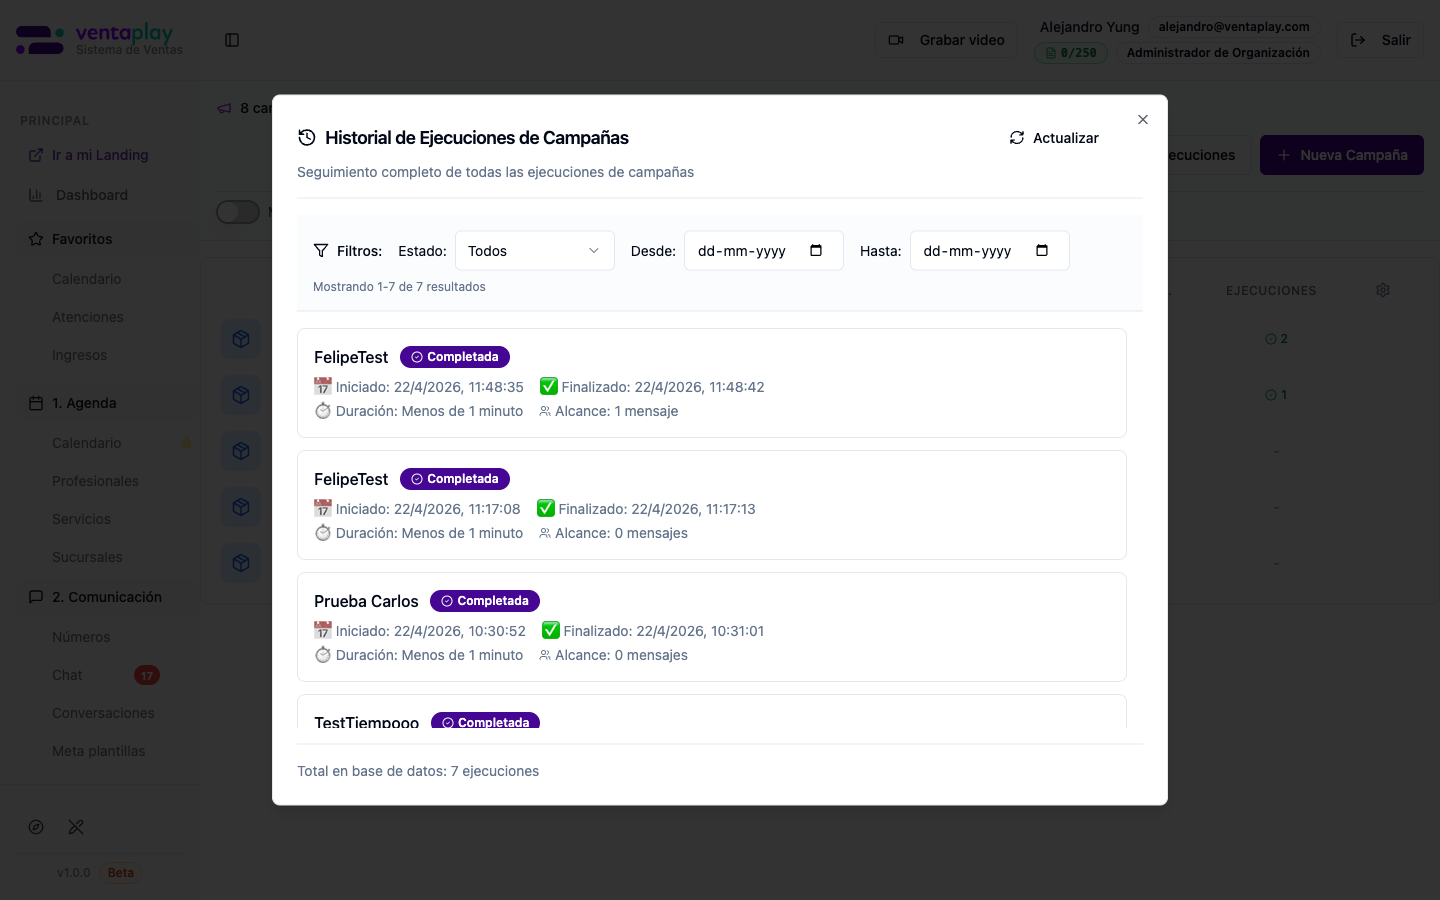This screenshot has height=900, width=1440.
Task: Open the Hasta date calendar picker icon
Action: pos(1042,251)
